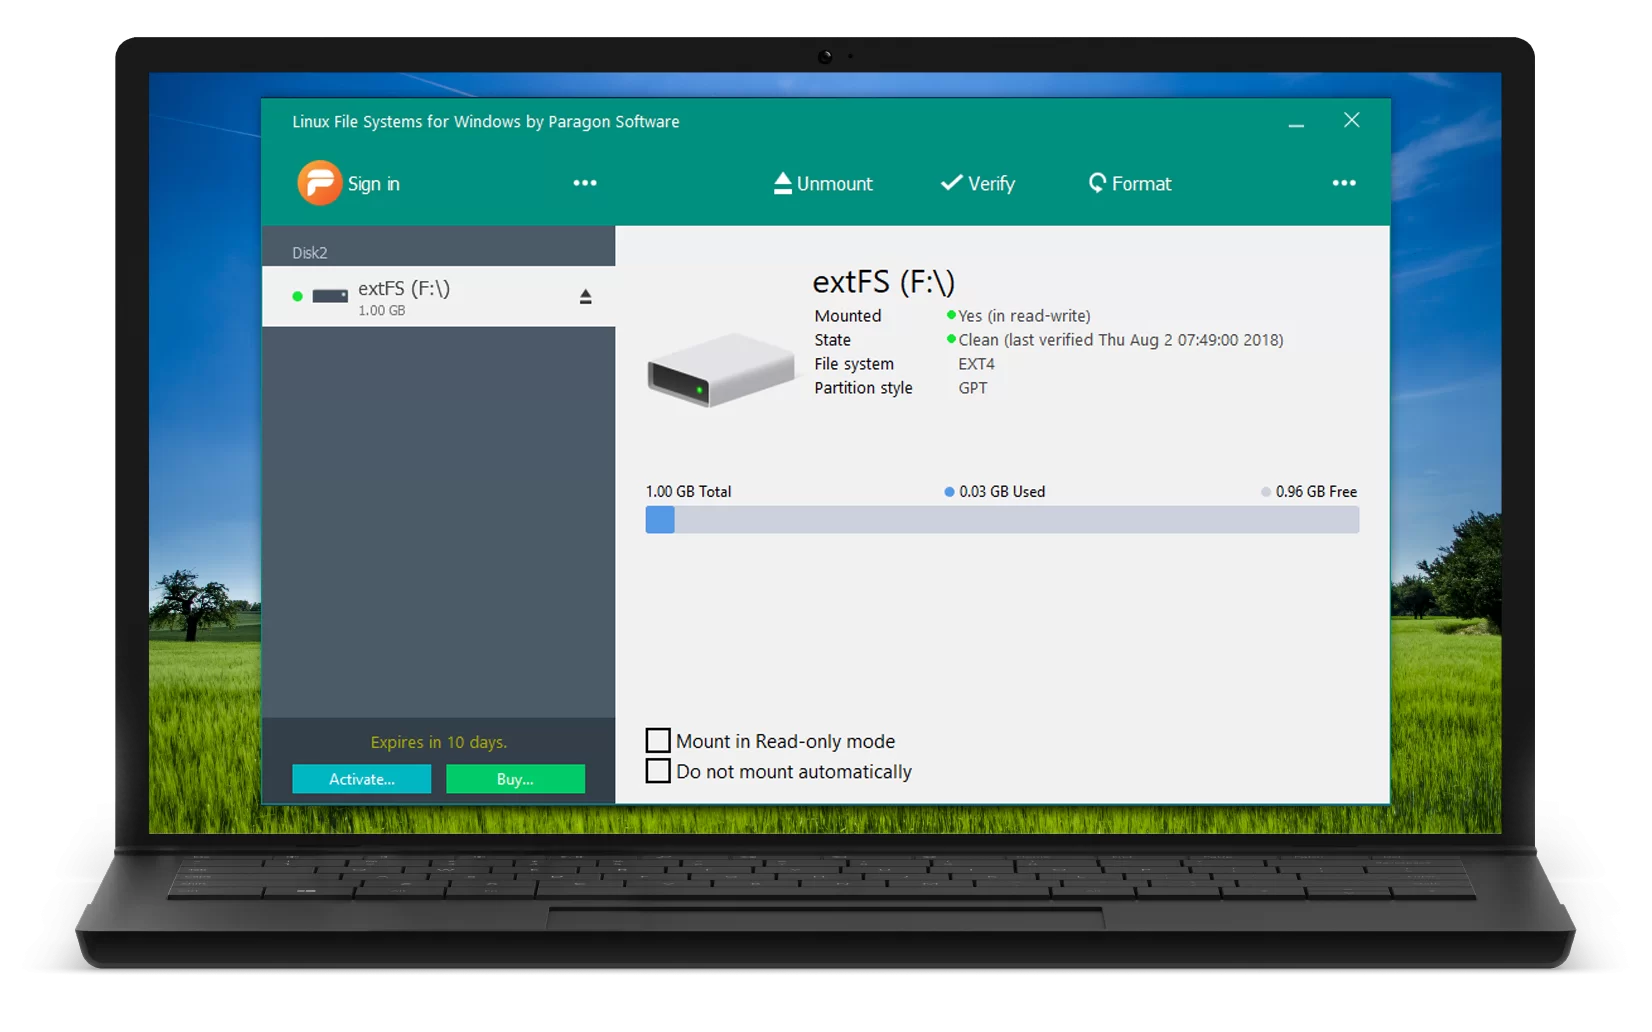Click the Paragon Software logo icon

[x=319, y=183]
